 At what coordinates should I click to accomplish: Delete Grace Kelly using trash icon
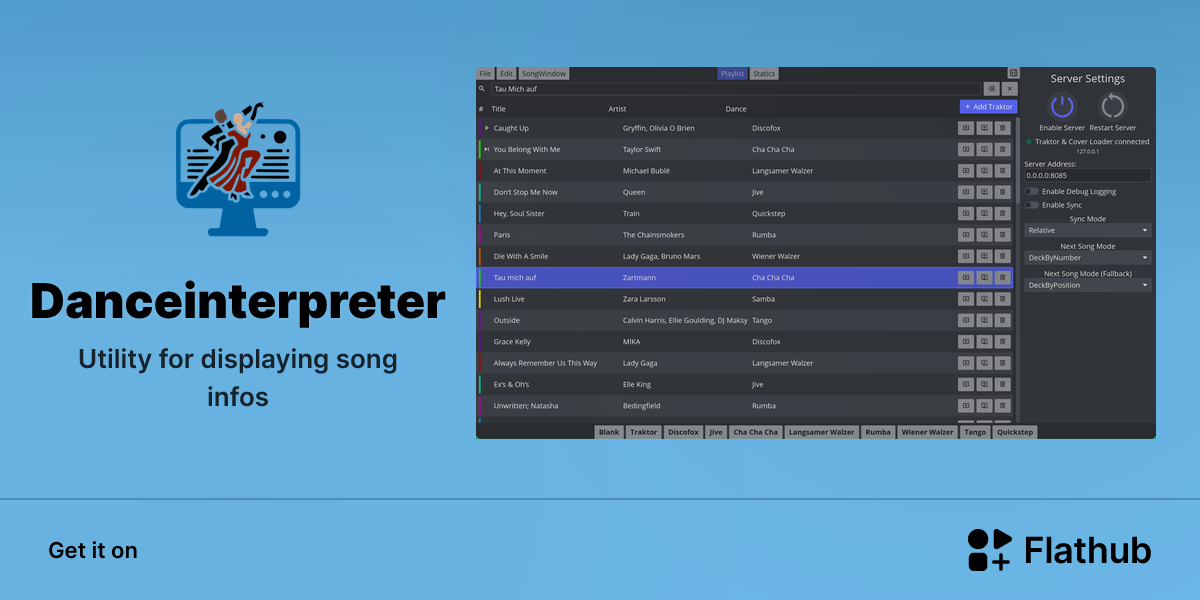pos(1003,341)
